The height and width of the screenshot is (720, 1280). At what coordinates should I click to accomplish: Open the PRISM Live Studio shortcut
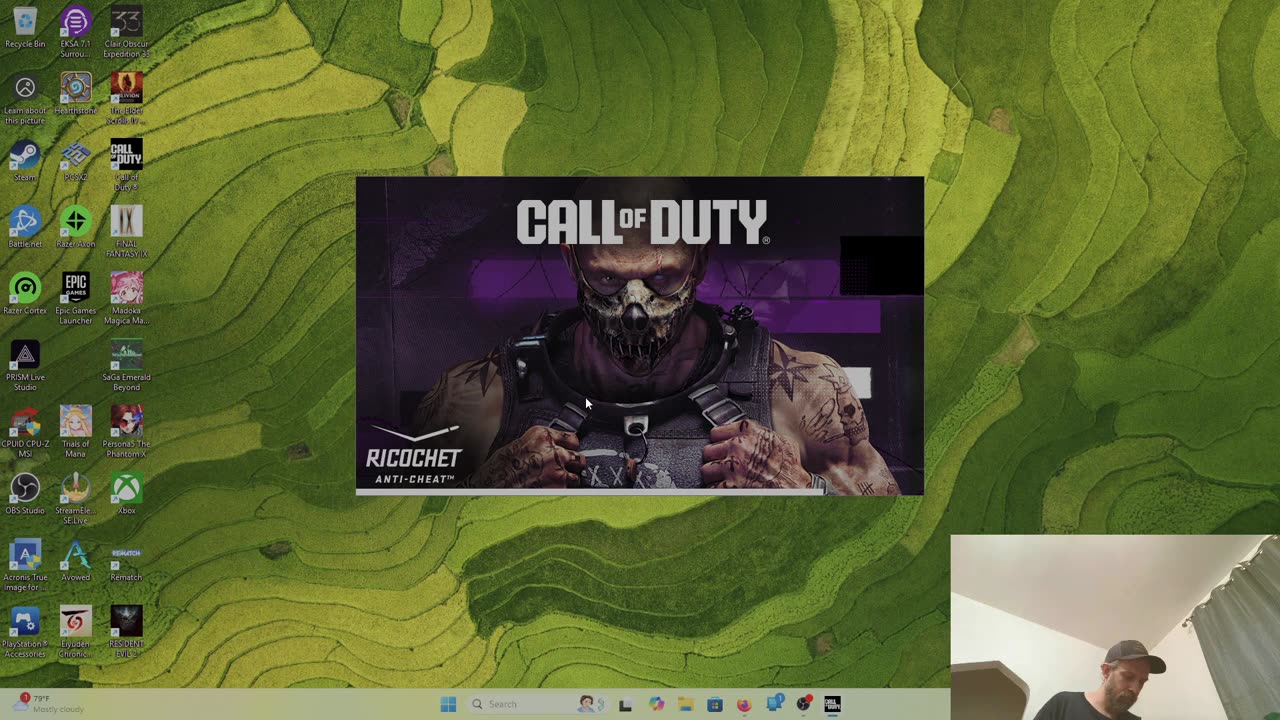coord(25,366)
